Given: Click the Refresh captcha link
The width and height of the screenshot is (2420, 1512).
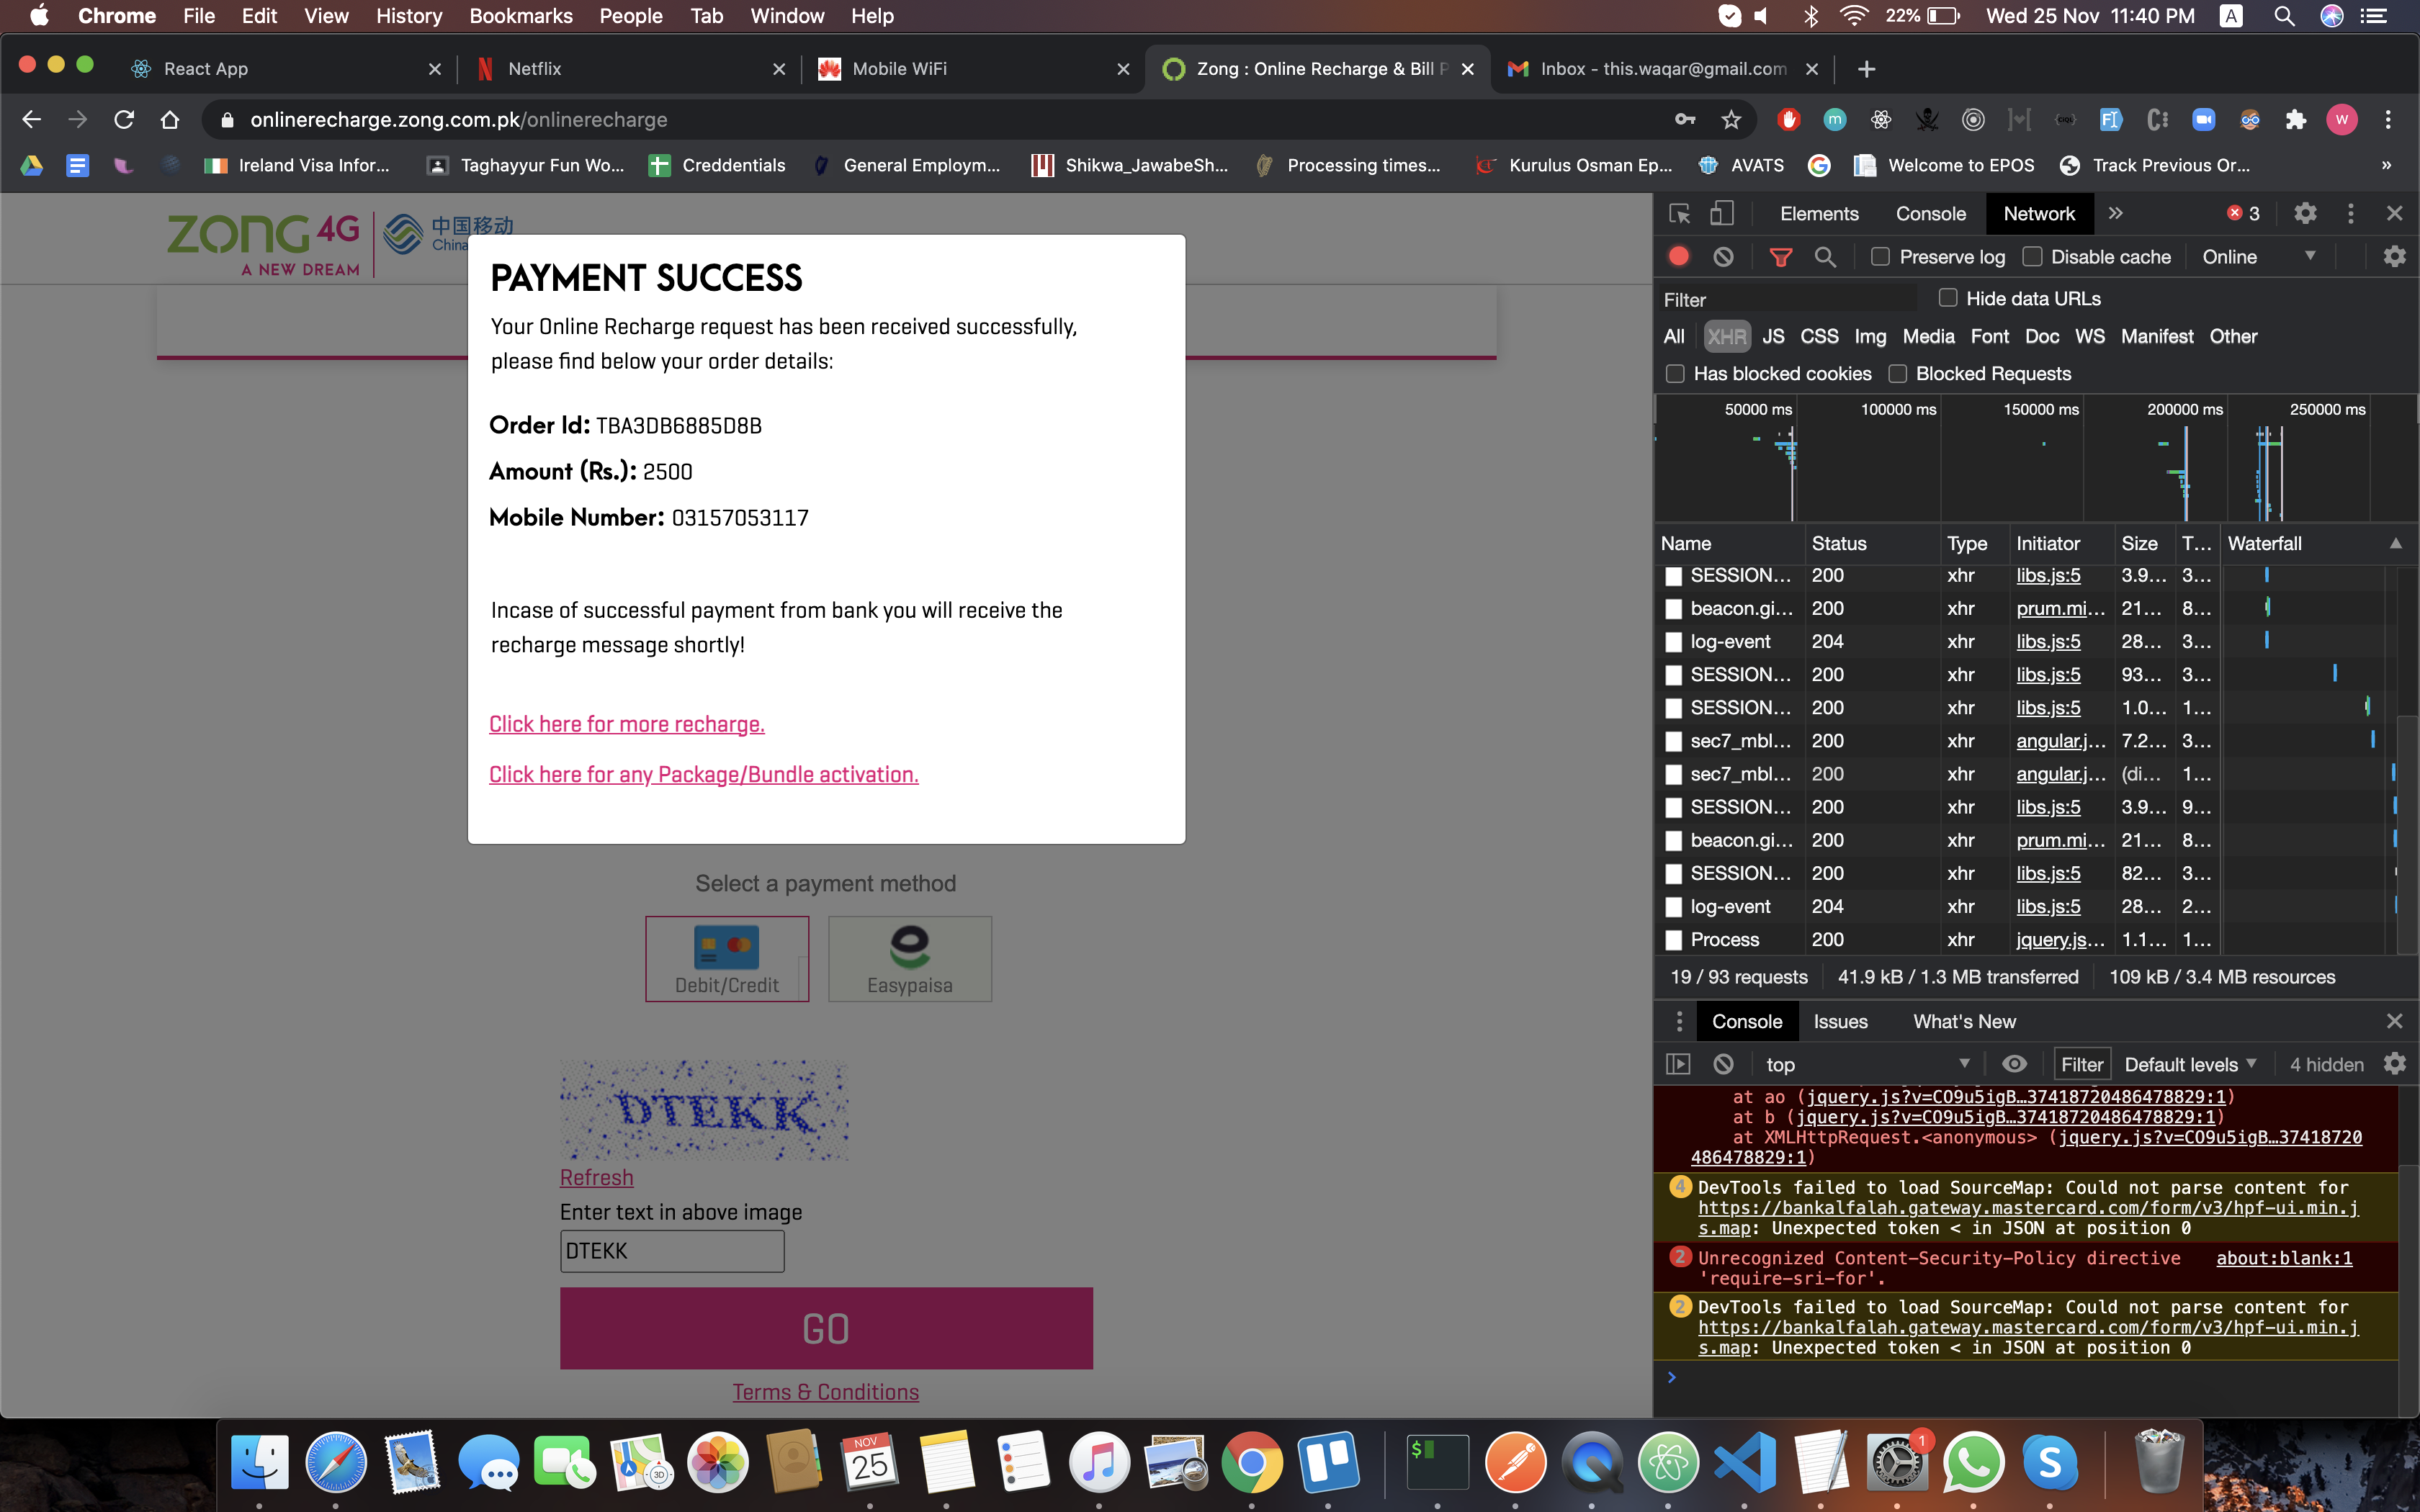Looking at the screenshot, I should click(x=597, y=1177).
